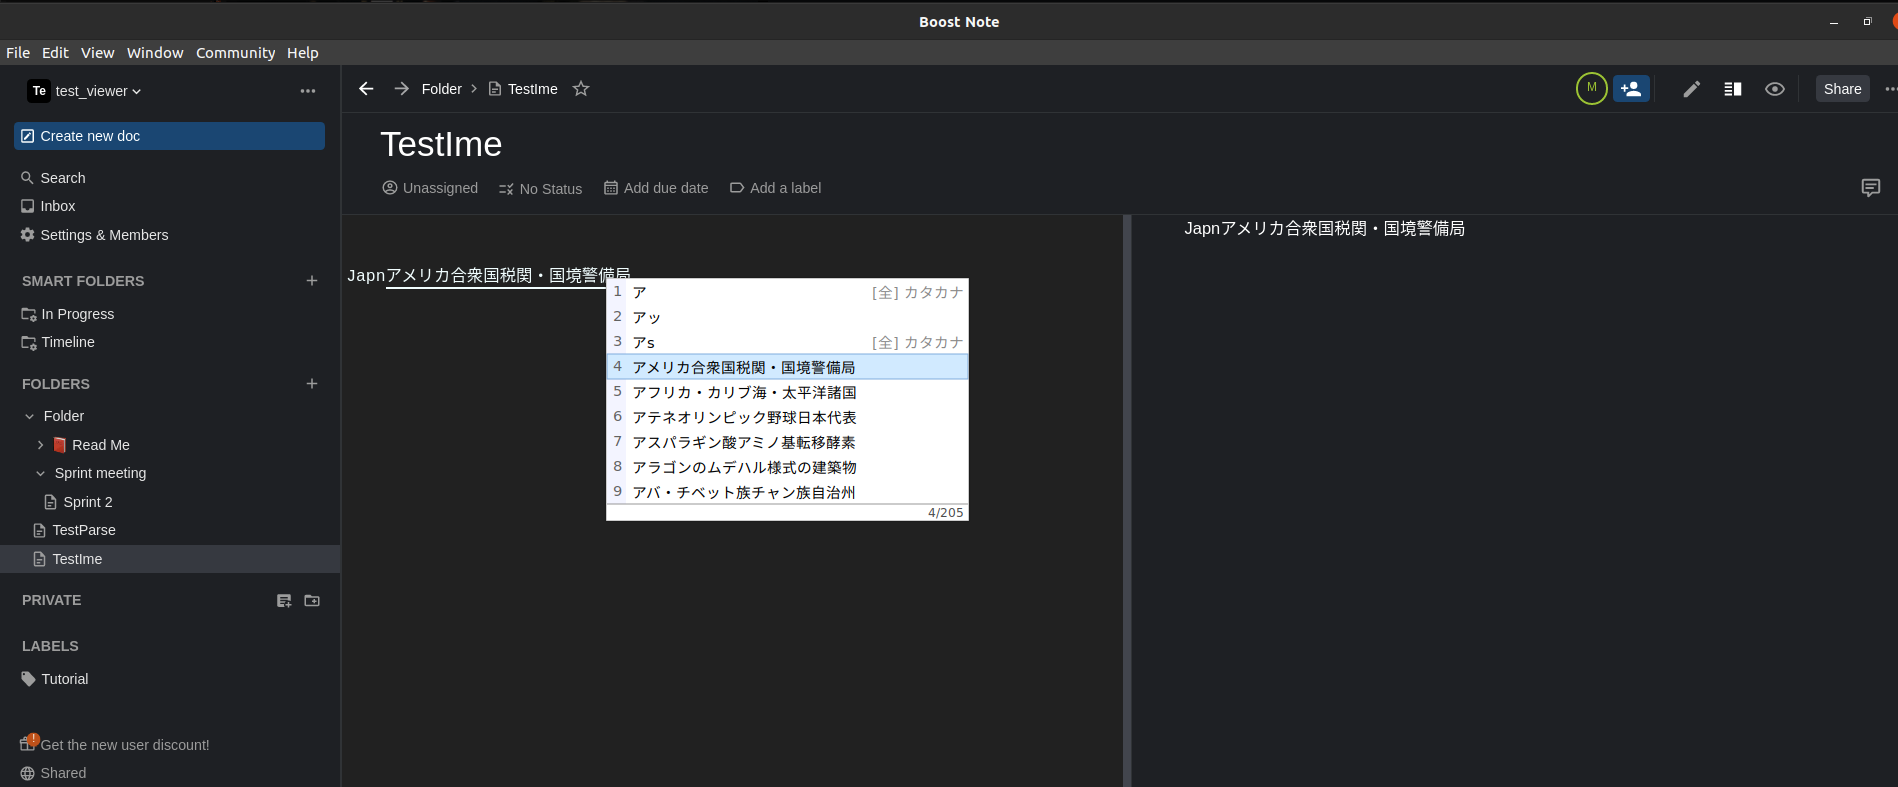Click Unassigned to assign a member
The width and height of the screenshot is (1898, 787).
point(430,188)
